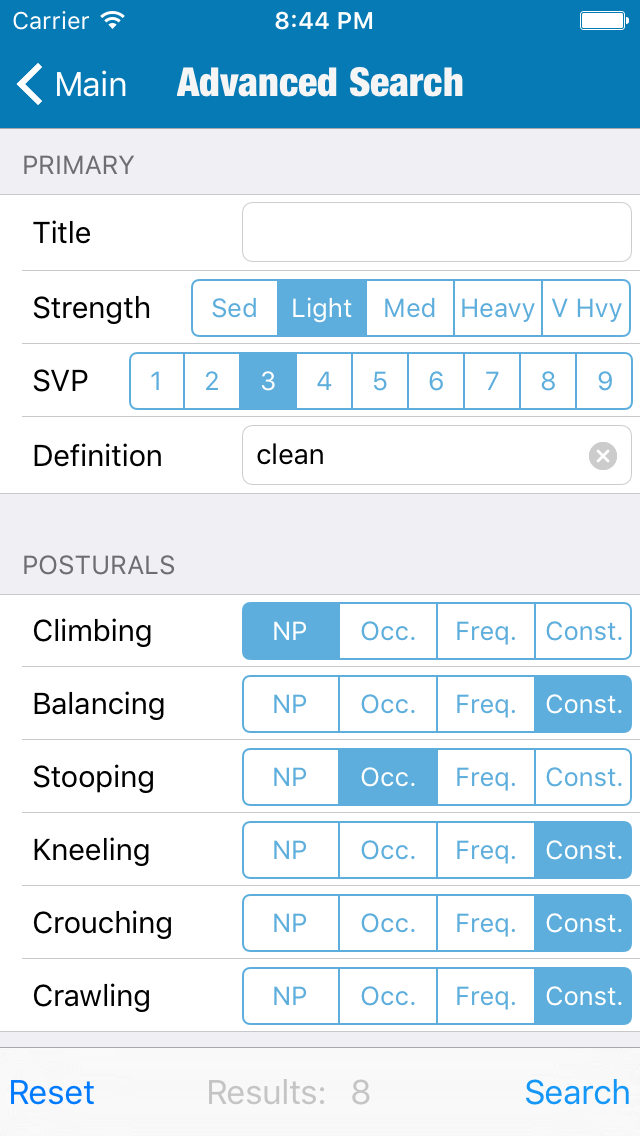Image resolution: width=640 pixels, height=1136 pixels.
Task: Set SVP level to 5
Action: point(380,381)
